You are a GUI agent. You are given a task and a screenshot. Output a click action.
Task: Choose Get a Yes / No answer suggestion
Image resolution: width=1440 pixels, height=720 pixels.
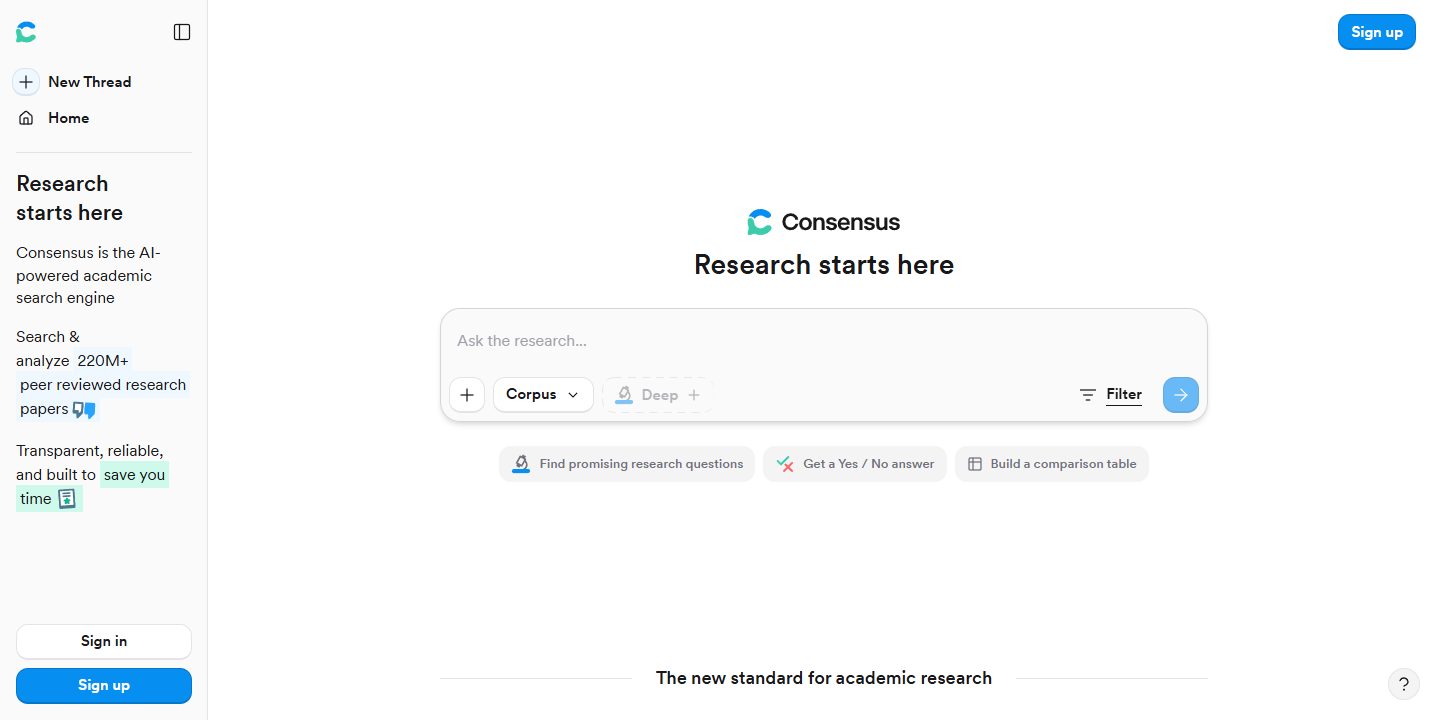point(855,464)
